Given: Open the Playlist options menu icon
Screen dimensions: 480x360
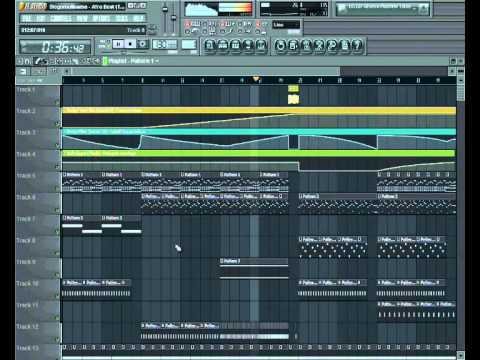Looking at the screenshot, I should coord(20,61).
